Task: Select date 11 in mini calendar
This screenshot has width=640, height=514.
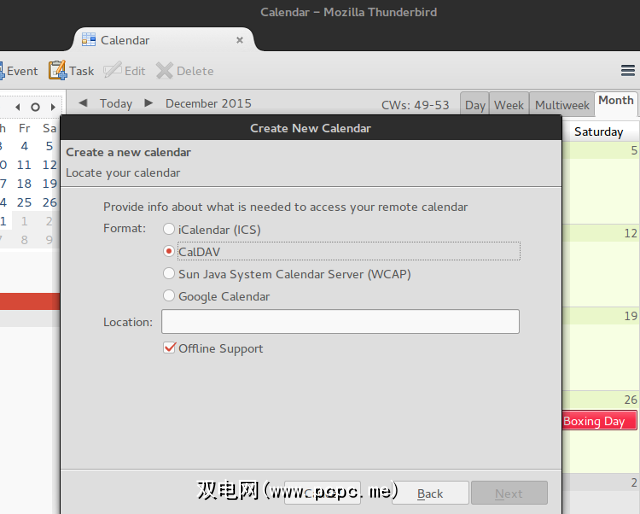Action: coord(24,165)
